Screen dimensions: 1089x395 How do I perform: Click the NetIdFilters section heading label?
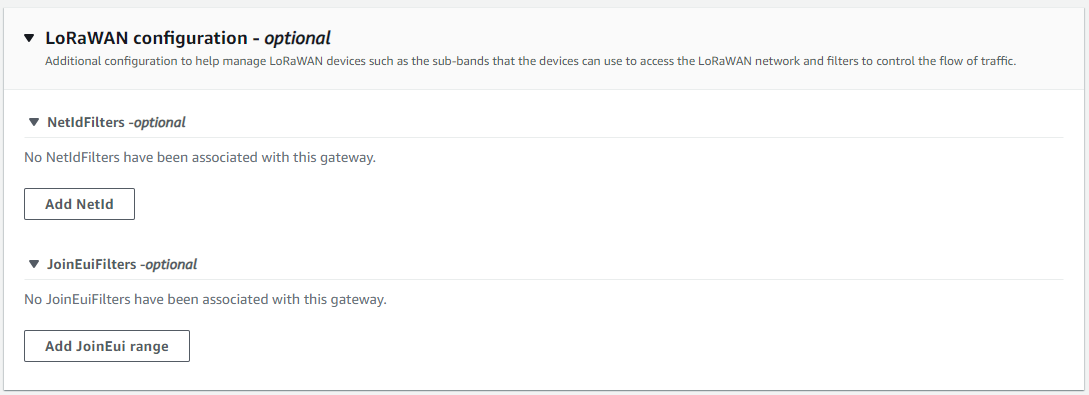pos(116,122)
